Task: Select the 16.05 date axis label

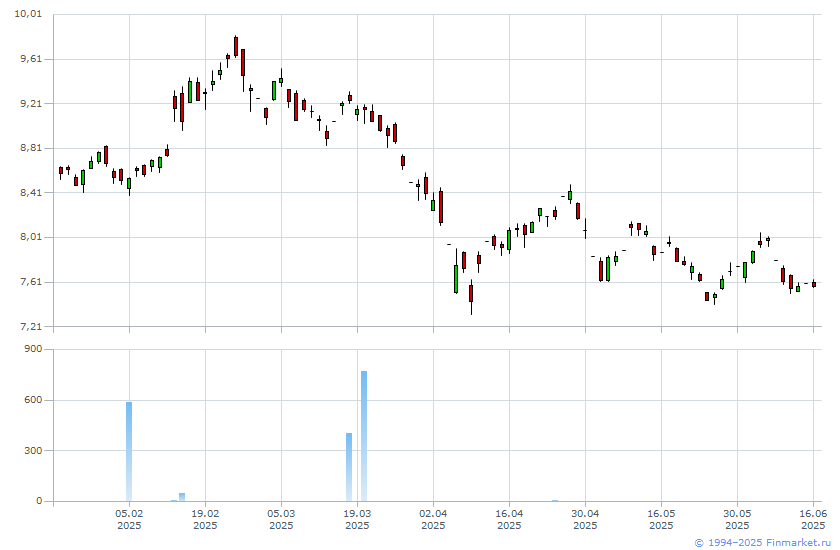Action: click(662, 519)
